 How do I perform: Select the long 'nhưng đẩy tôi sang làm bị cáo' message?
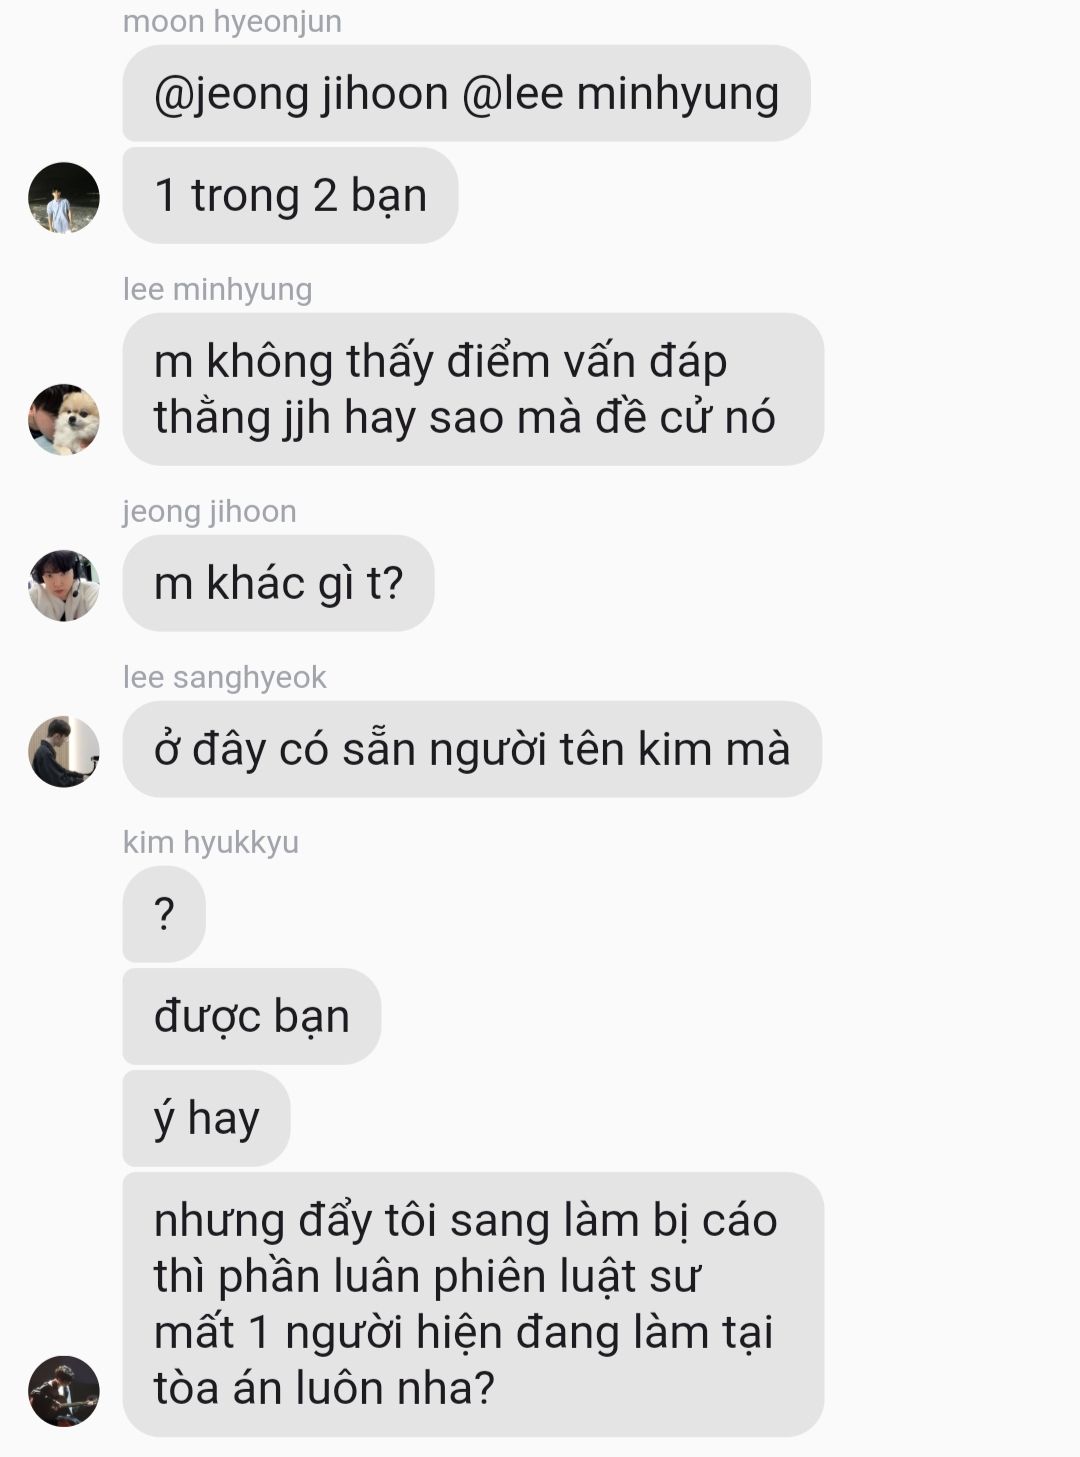473,1304
